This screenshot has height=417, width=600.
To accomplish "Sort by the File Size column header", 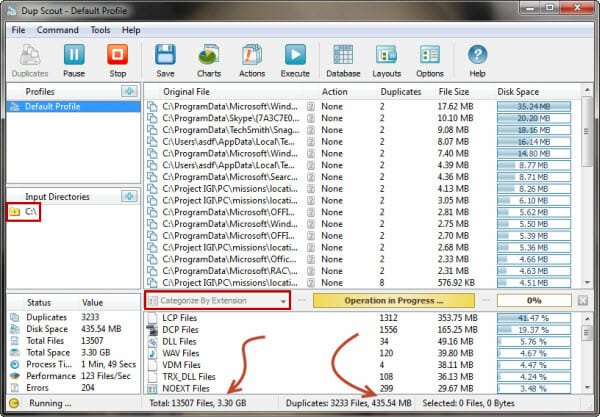I will [453, 91].
